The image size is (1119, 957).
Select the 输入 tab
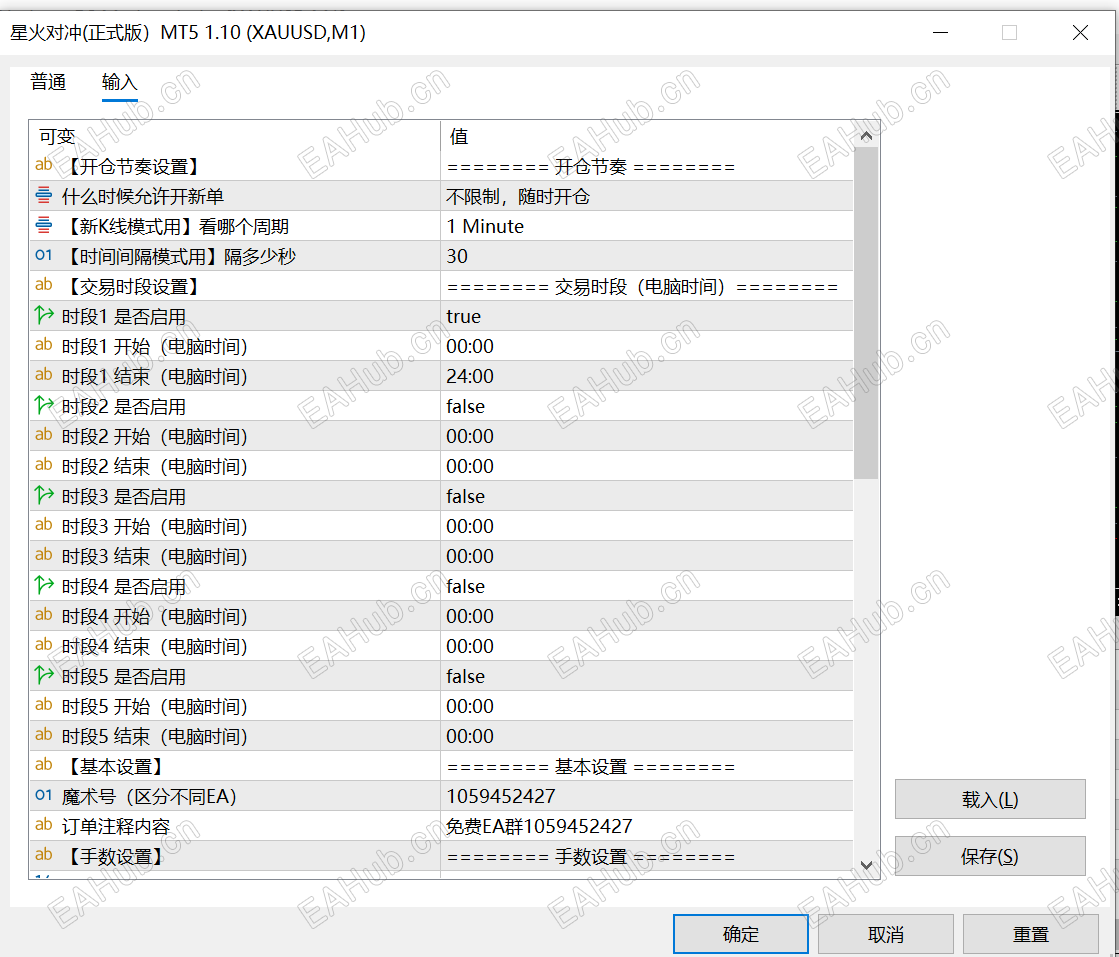pyautogui.click(x=119, y=82)
